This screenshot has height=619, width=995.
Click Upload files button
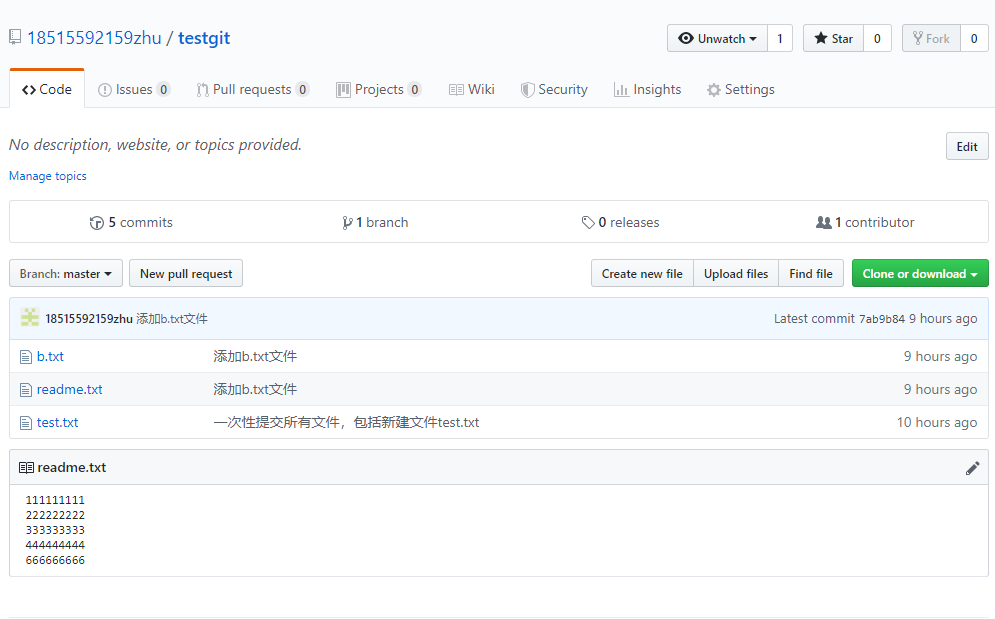pos(736,274)
